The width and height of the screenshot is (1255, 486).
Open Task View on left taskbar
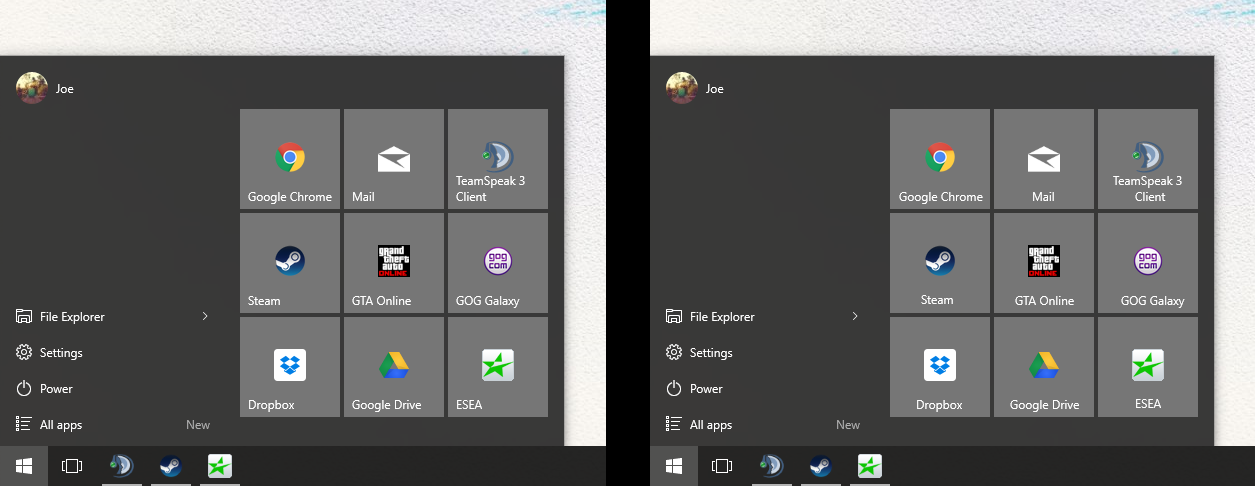pyautogui.click(x=72, y=466)
